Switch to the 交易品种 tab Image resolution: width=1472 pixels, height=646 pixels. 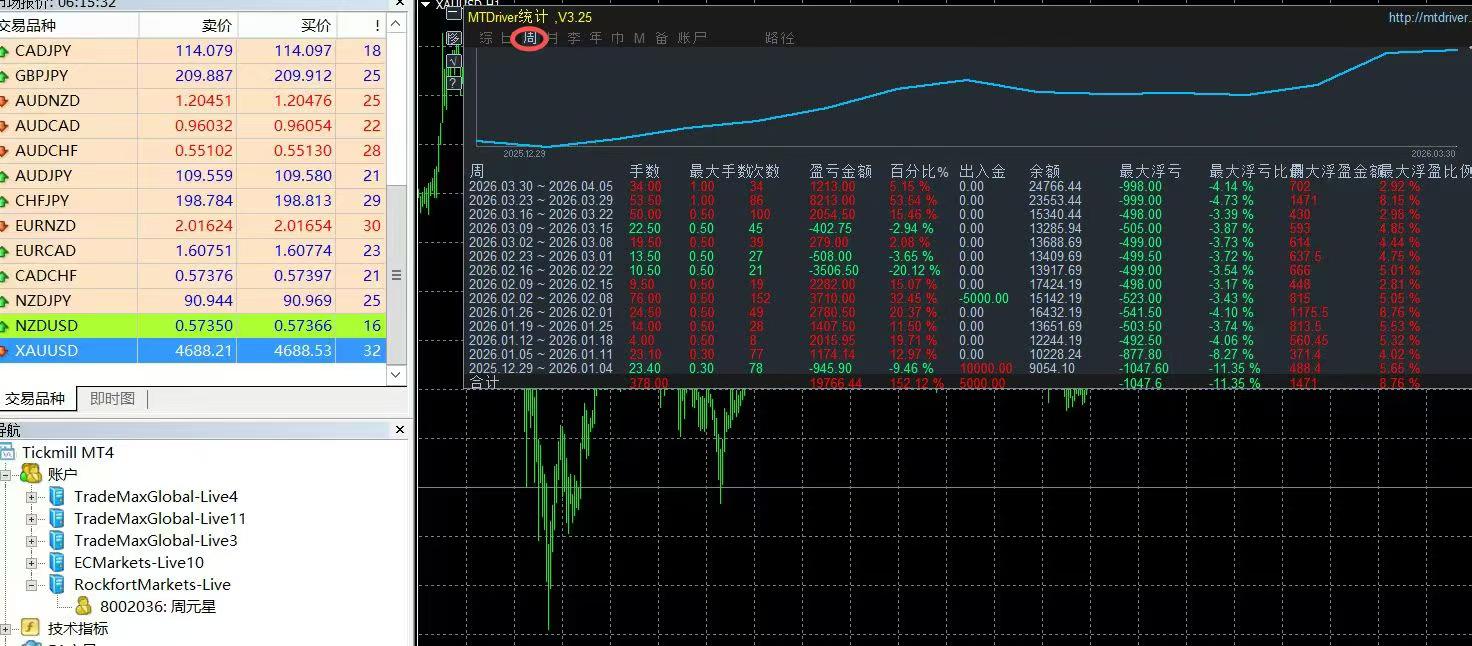(35, 399)
